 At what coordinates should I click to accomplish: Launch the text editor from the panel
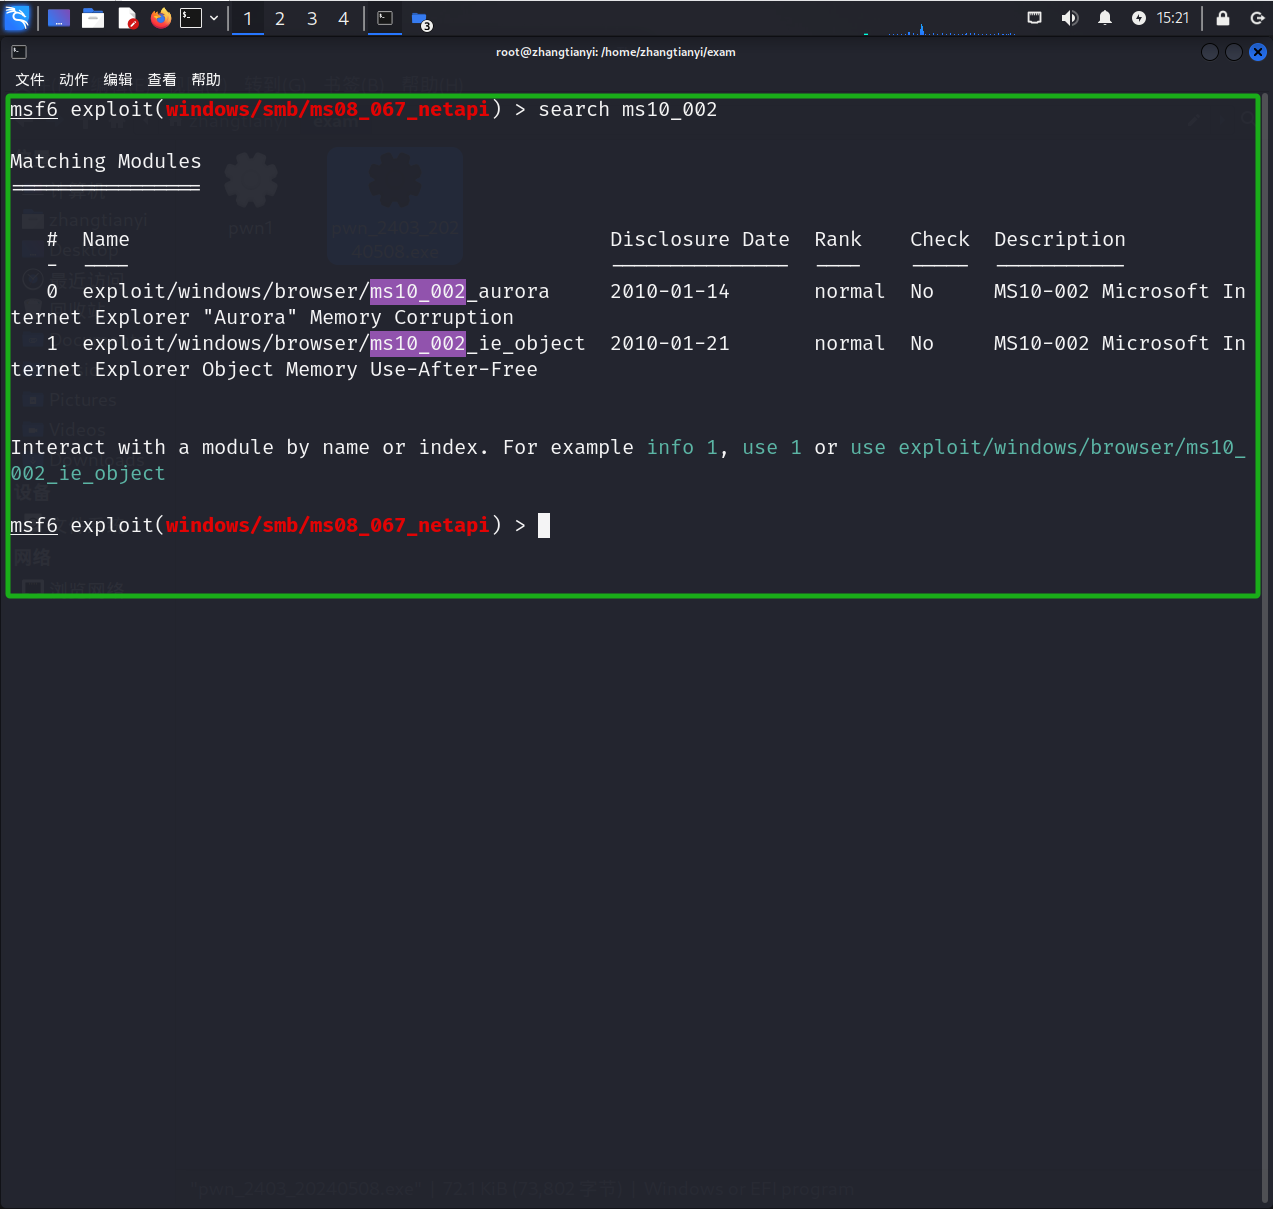coord(127,18)
